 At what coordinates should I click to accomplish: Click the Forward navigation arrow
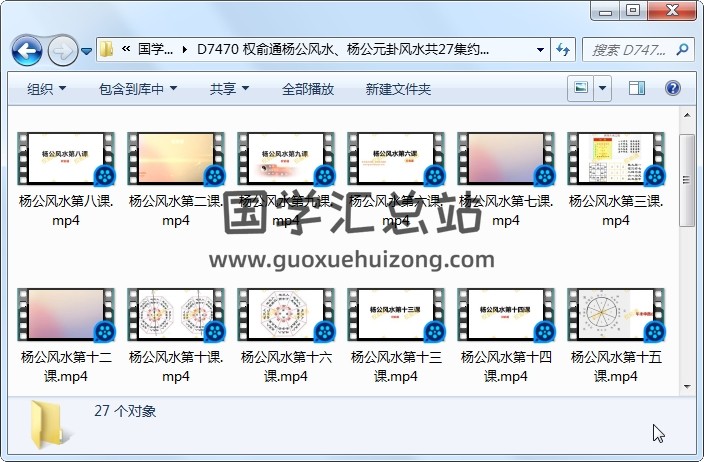pos(62,51)
